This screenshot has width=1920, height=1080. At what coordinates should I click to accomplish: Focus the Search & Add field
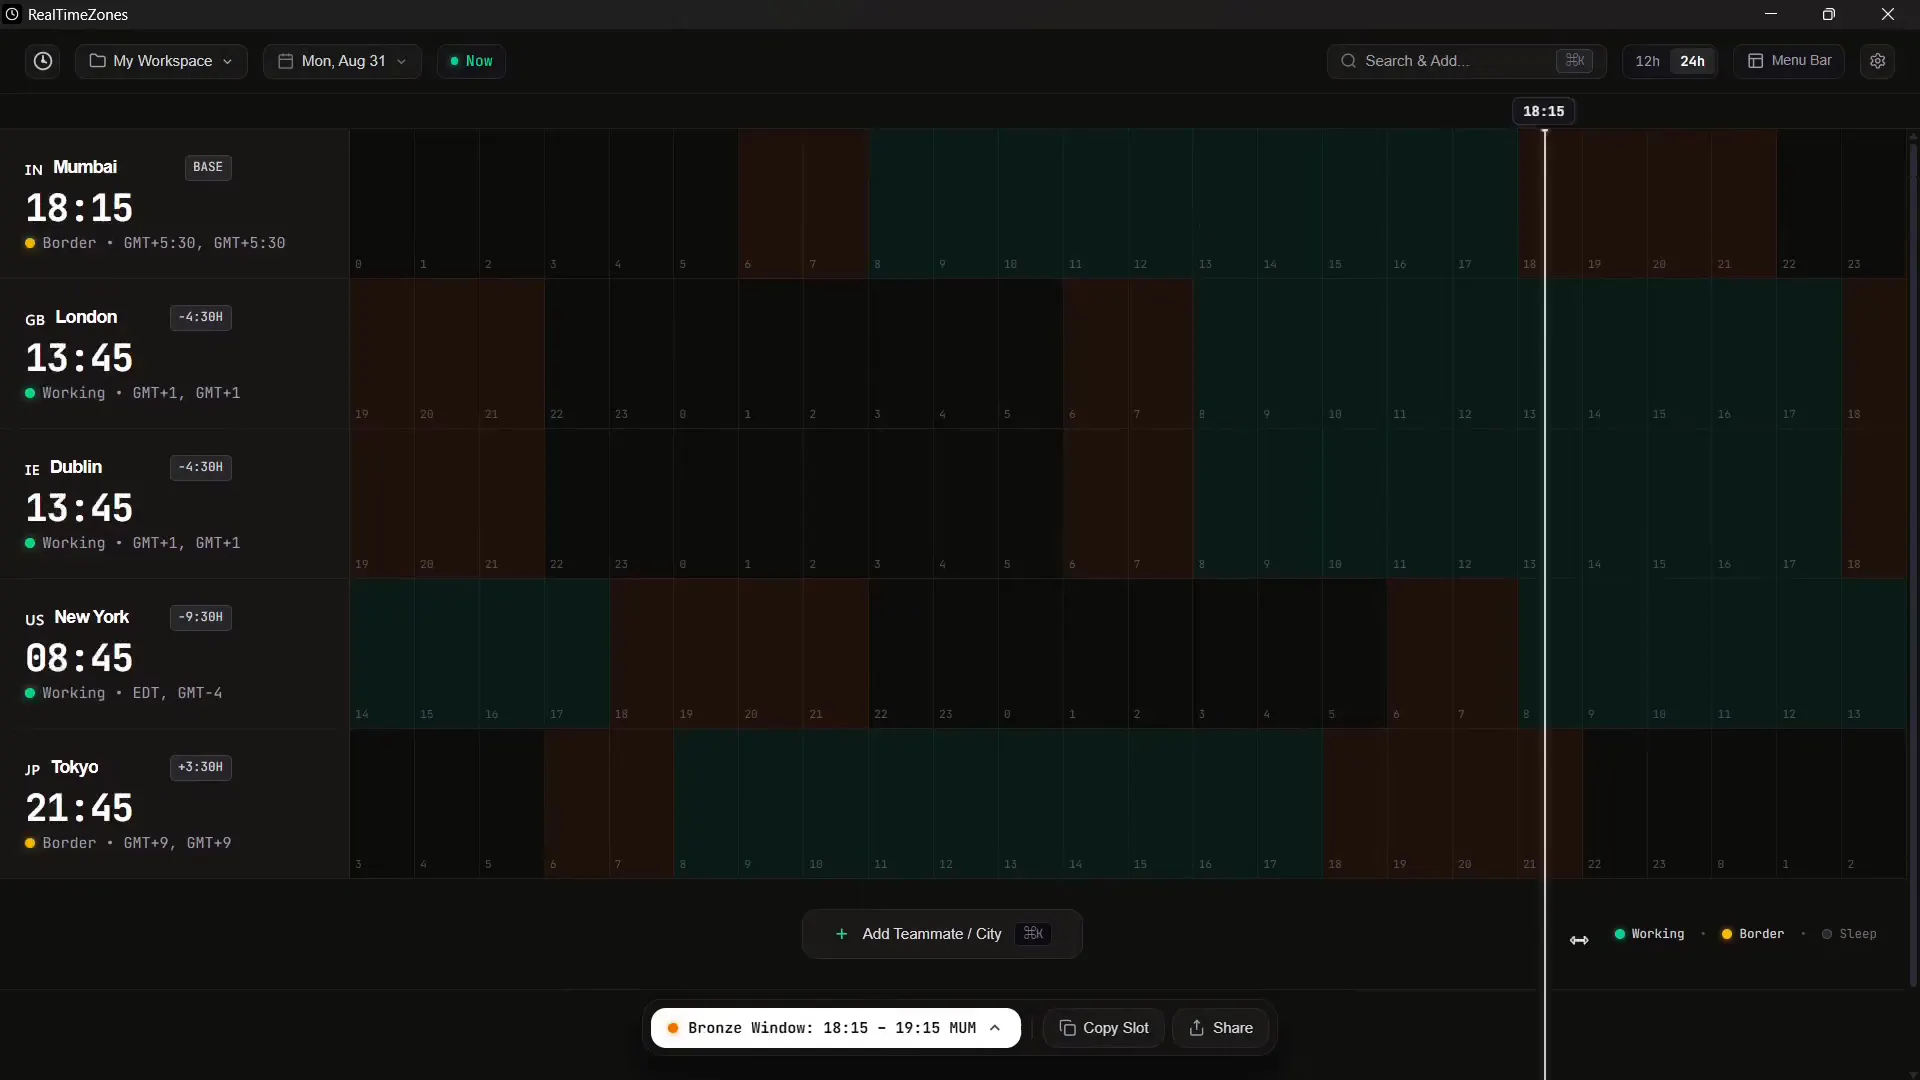click(1466, 61)
